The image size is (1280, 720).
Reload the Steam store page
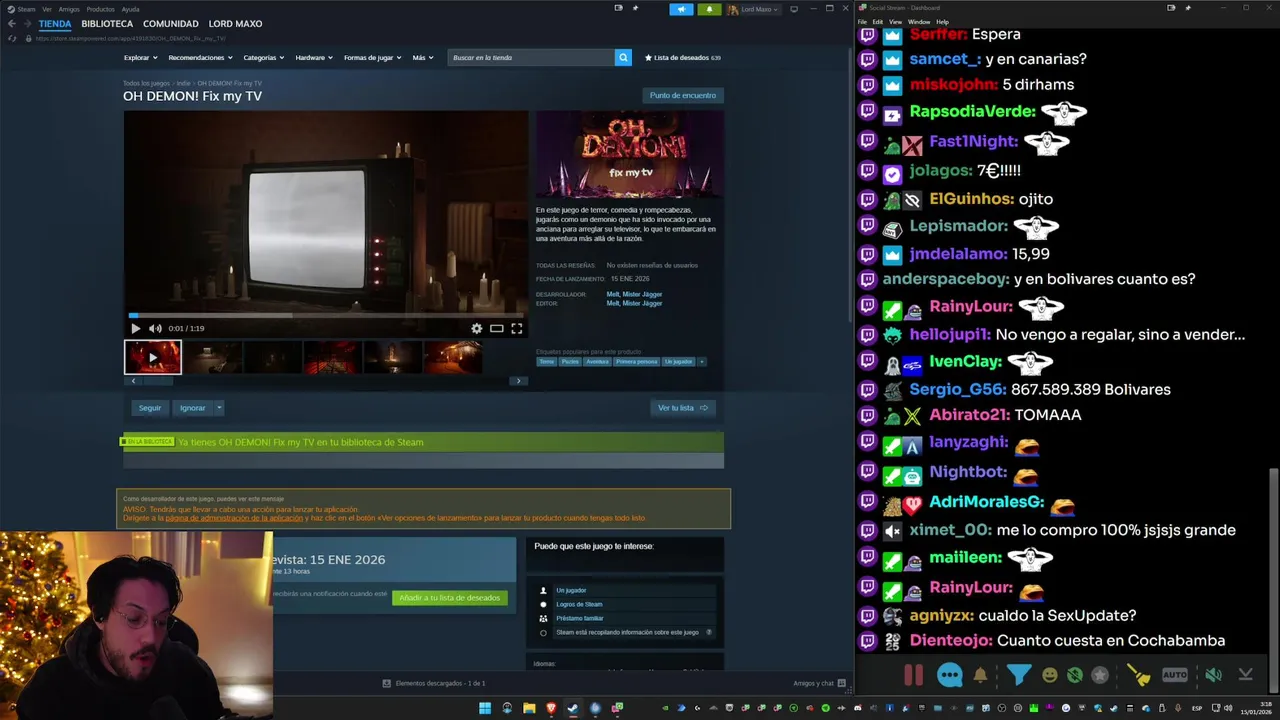(12, 38)
